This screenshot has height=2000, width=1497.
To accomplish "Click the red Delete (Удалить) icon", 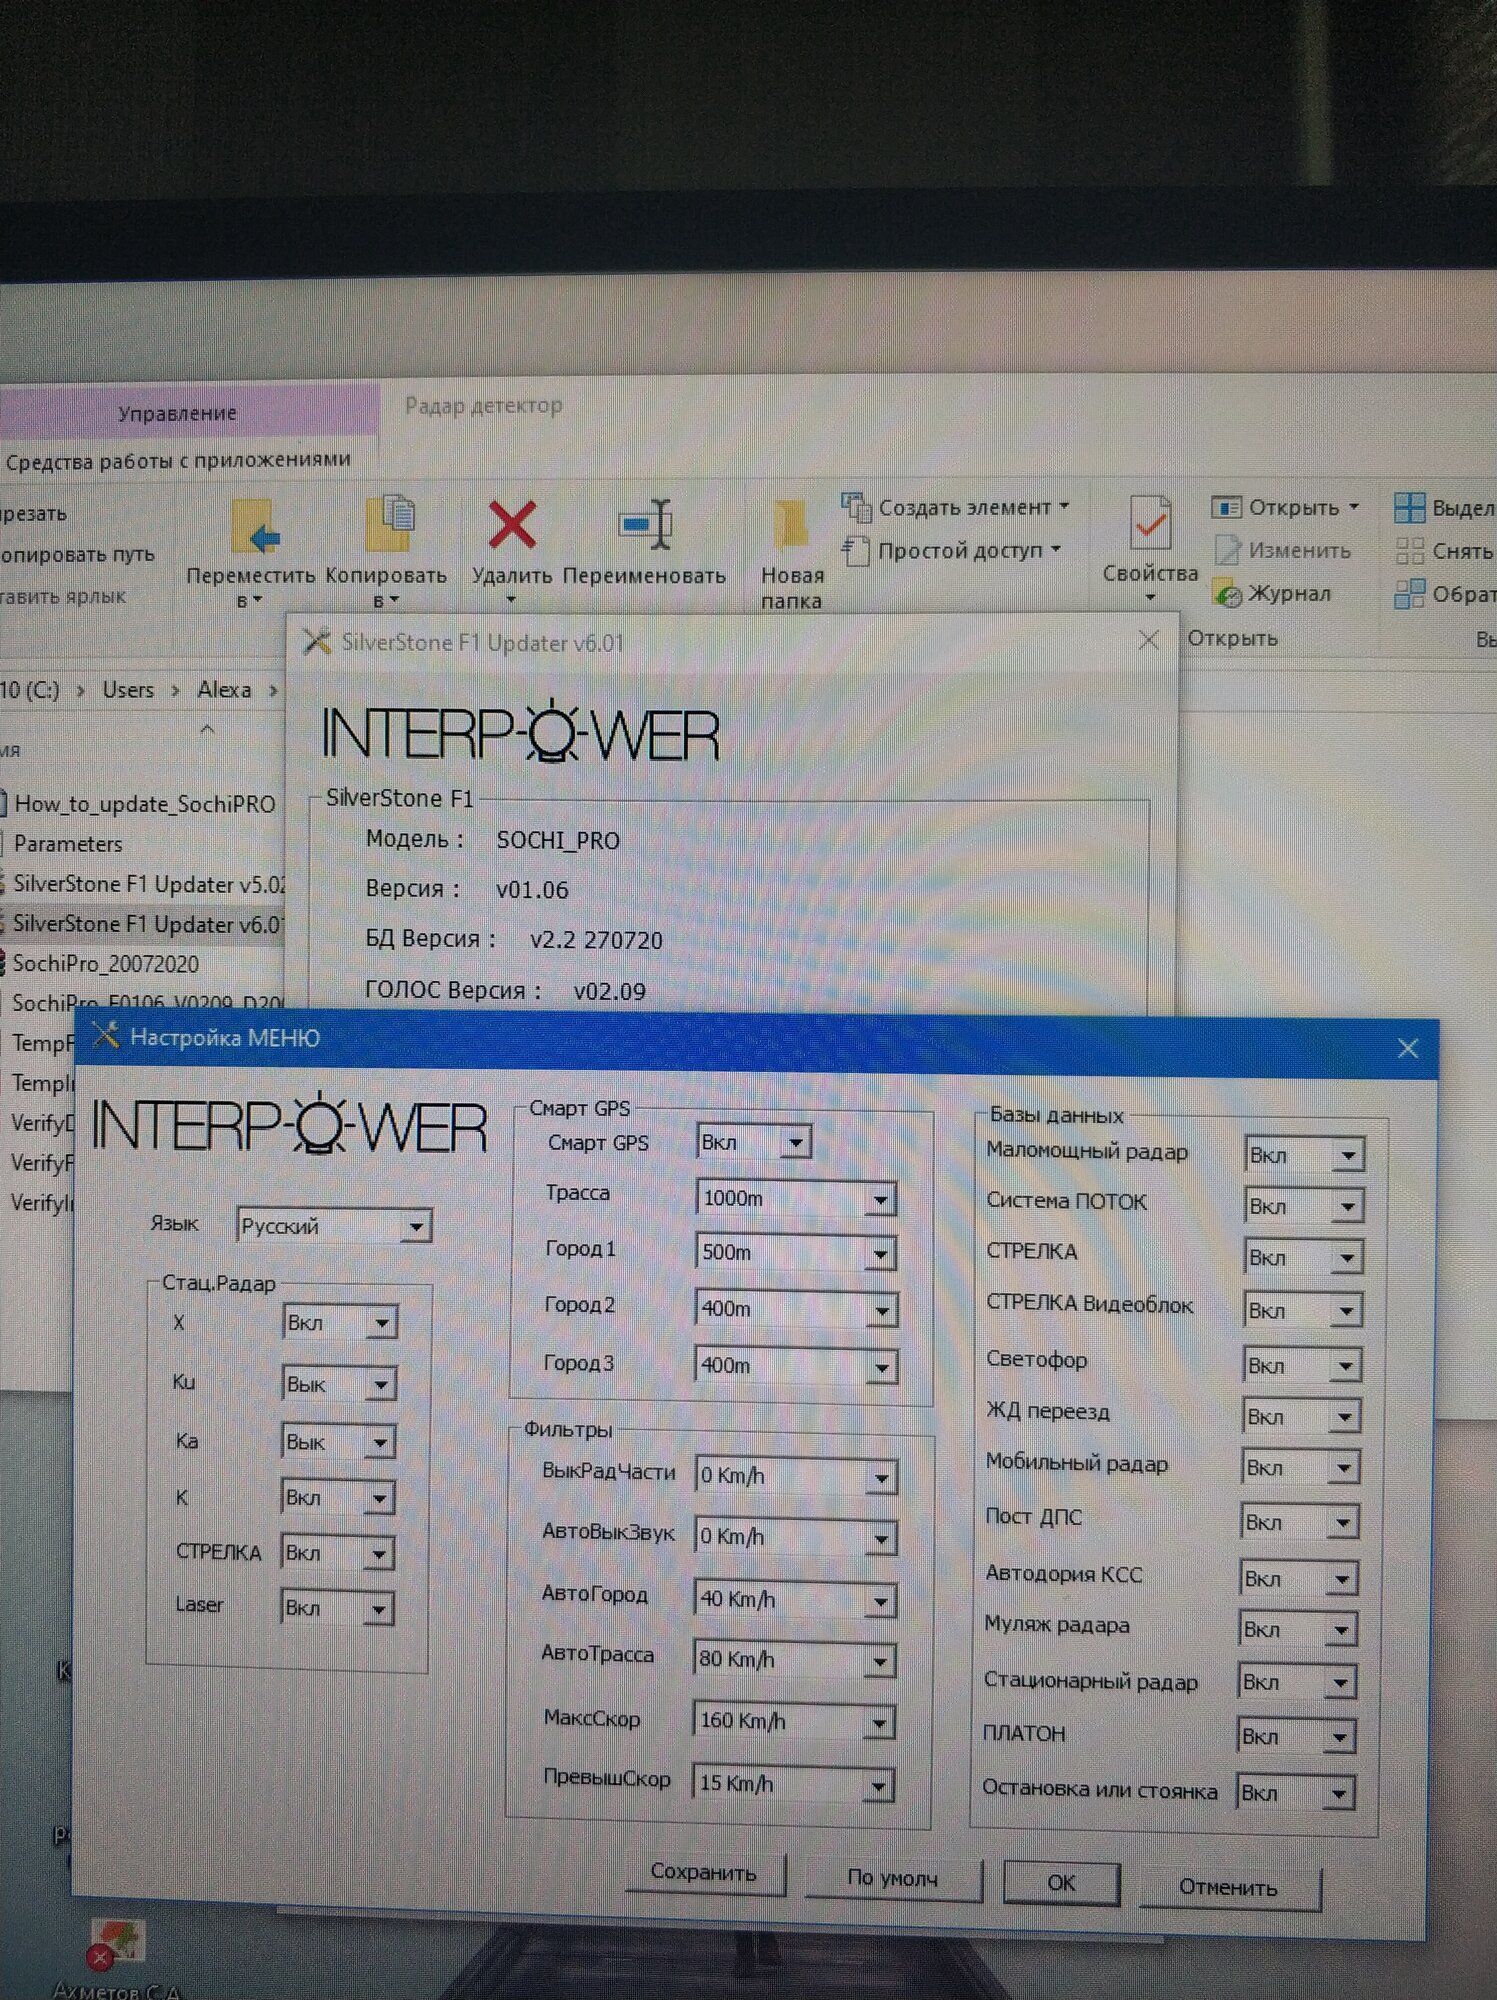I will coord(511,526).
